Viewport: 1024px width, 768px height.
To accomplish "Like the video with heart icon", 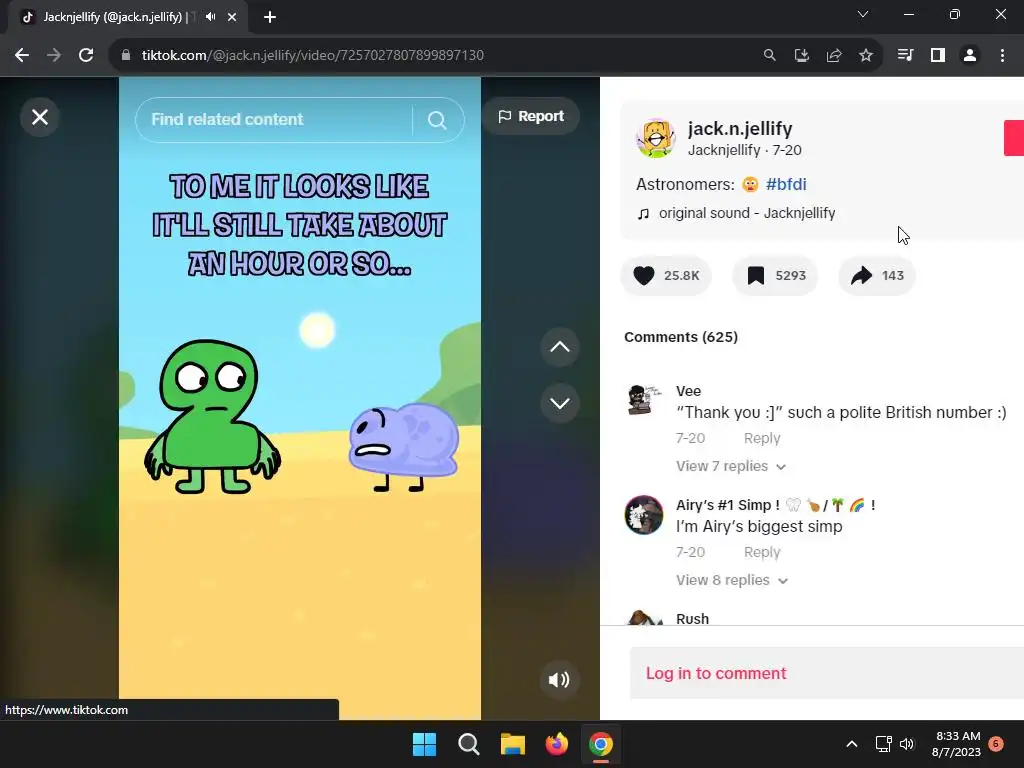I will tap(644, 276).
